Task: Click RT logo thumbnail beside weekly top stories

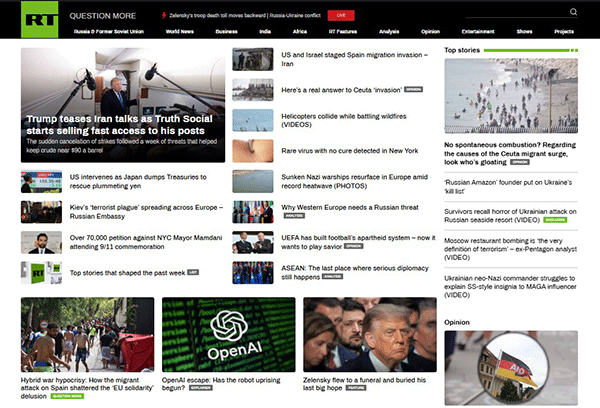Action: pyautogui.click(x=41, y=273)
